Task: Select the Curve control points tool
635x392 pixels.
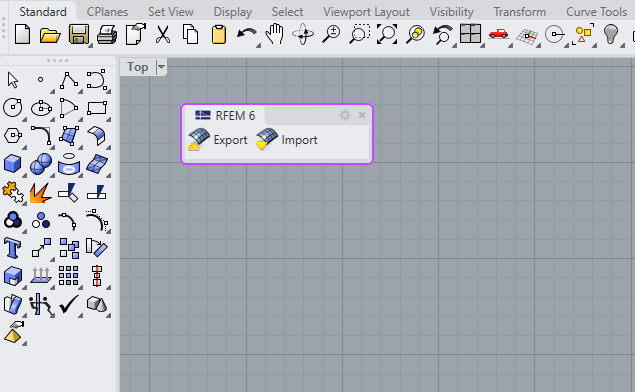Action: [97, 80]
